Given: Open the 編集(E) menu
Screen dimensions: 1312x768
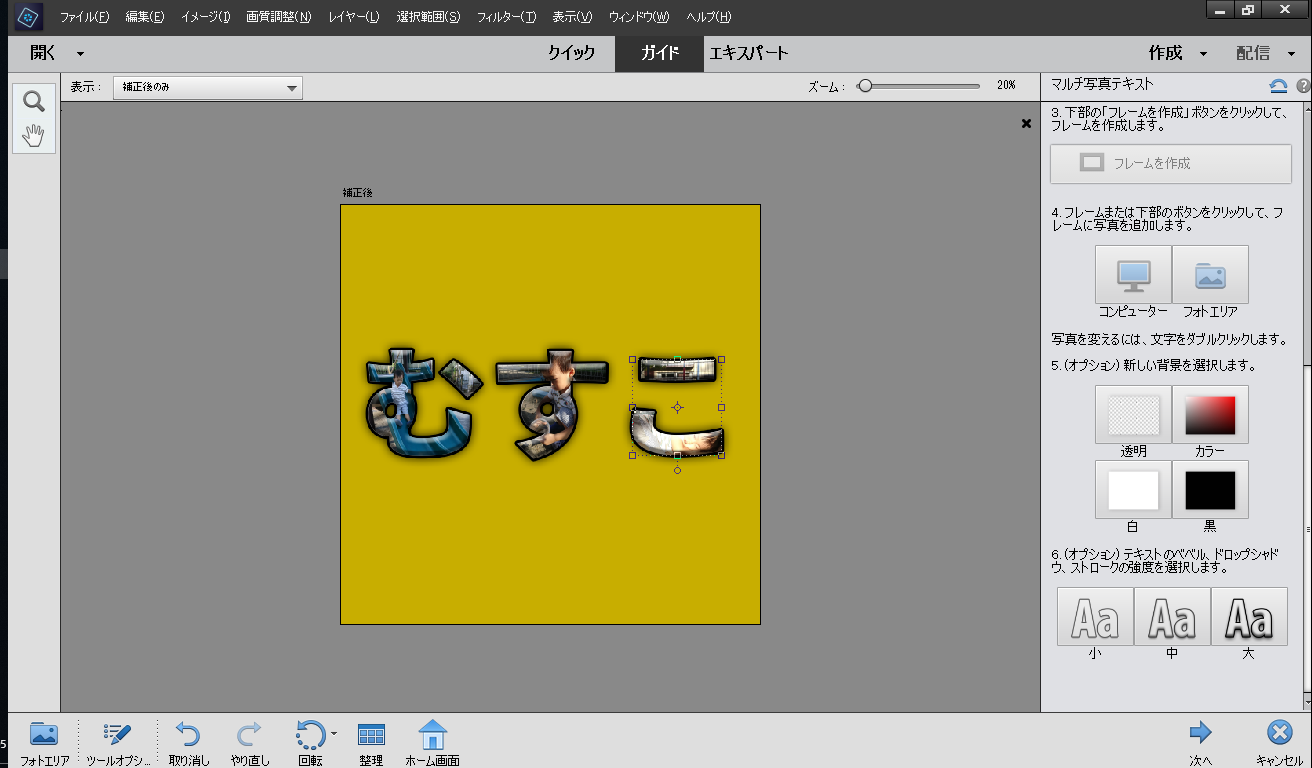Looking at the screenshot, I should coord(145,17).
